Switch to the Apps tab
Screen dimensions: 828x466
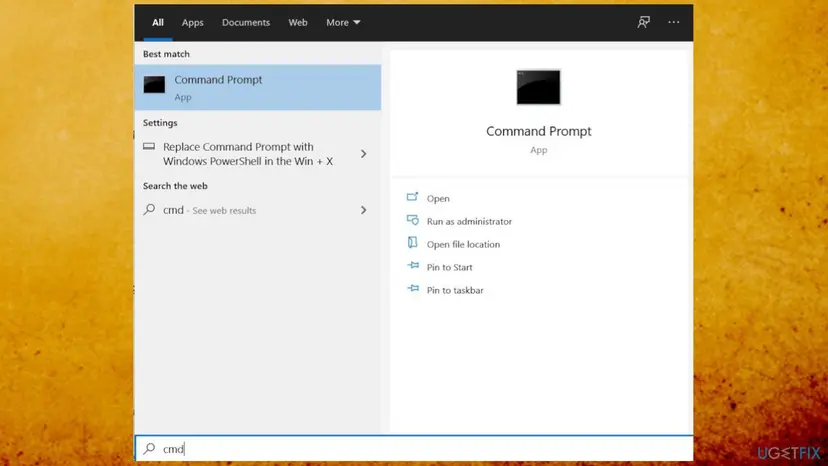pos(193,22)
